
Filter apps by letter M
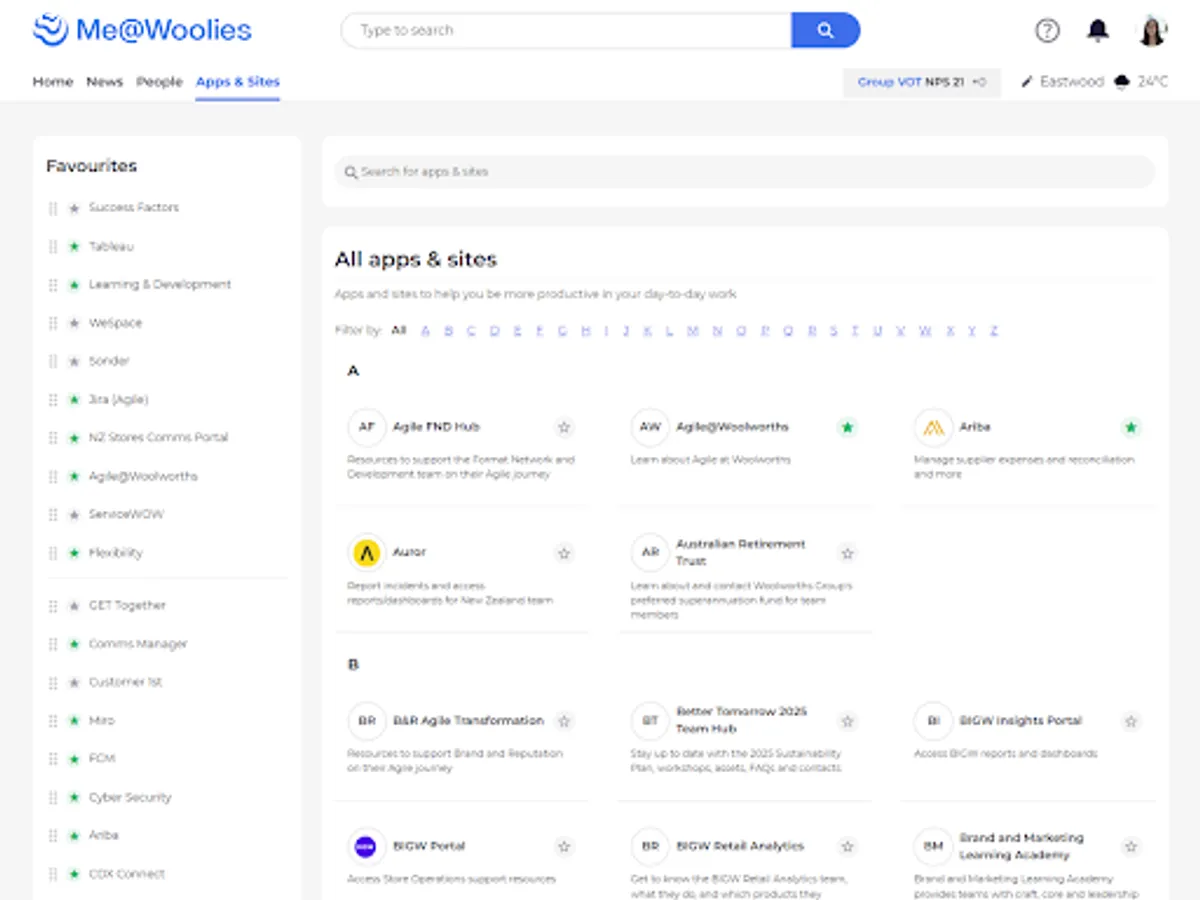pyautogui.click(x=692, y=330)
